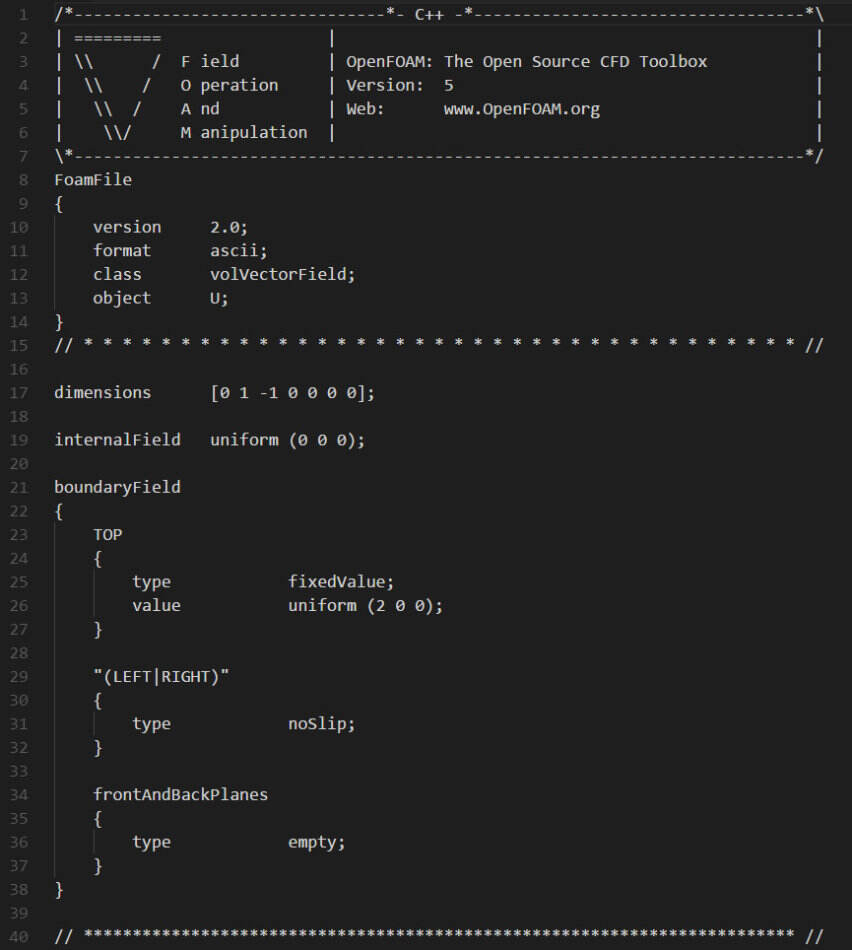Click line number 40 in the gutter
The height and width of the screenshot is (950, 852).
coord(19,937)
